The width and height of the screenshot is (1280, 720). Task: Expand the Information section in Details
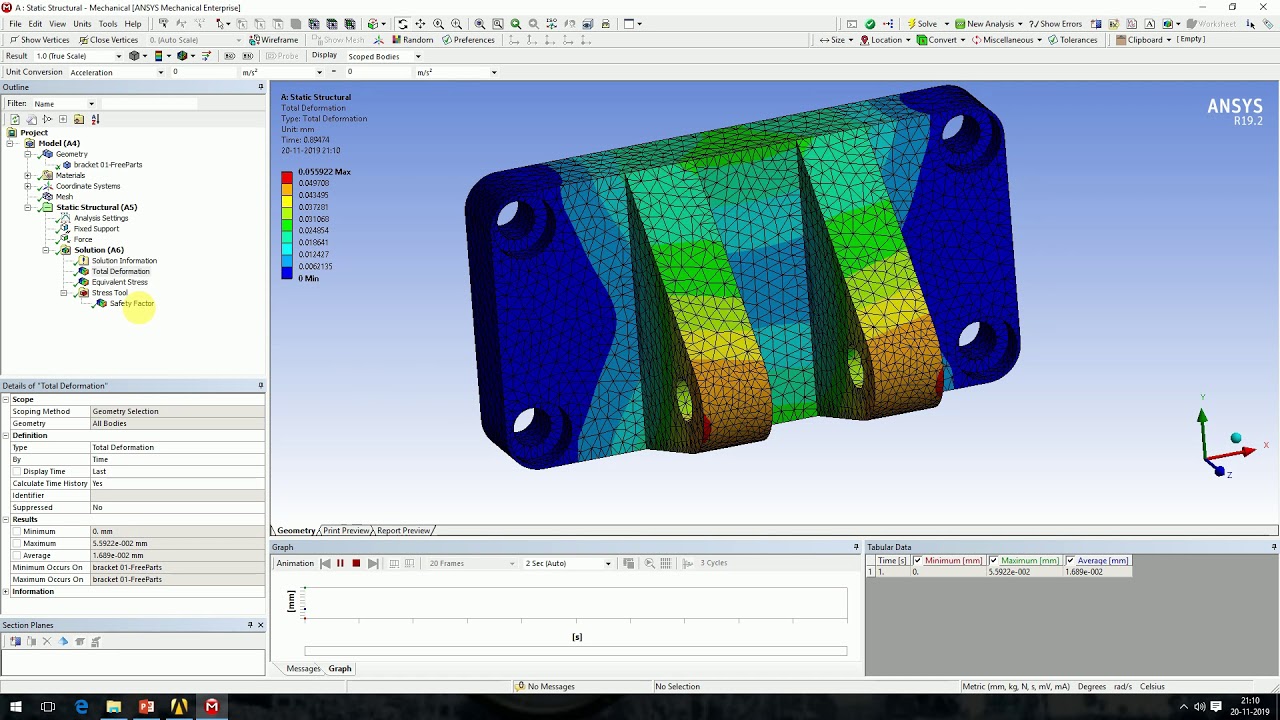pos(6,591)
